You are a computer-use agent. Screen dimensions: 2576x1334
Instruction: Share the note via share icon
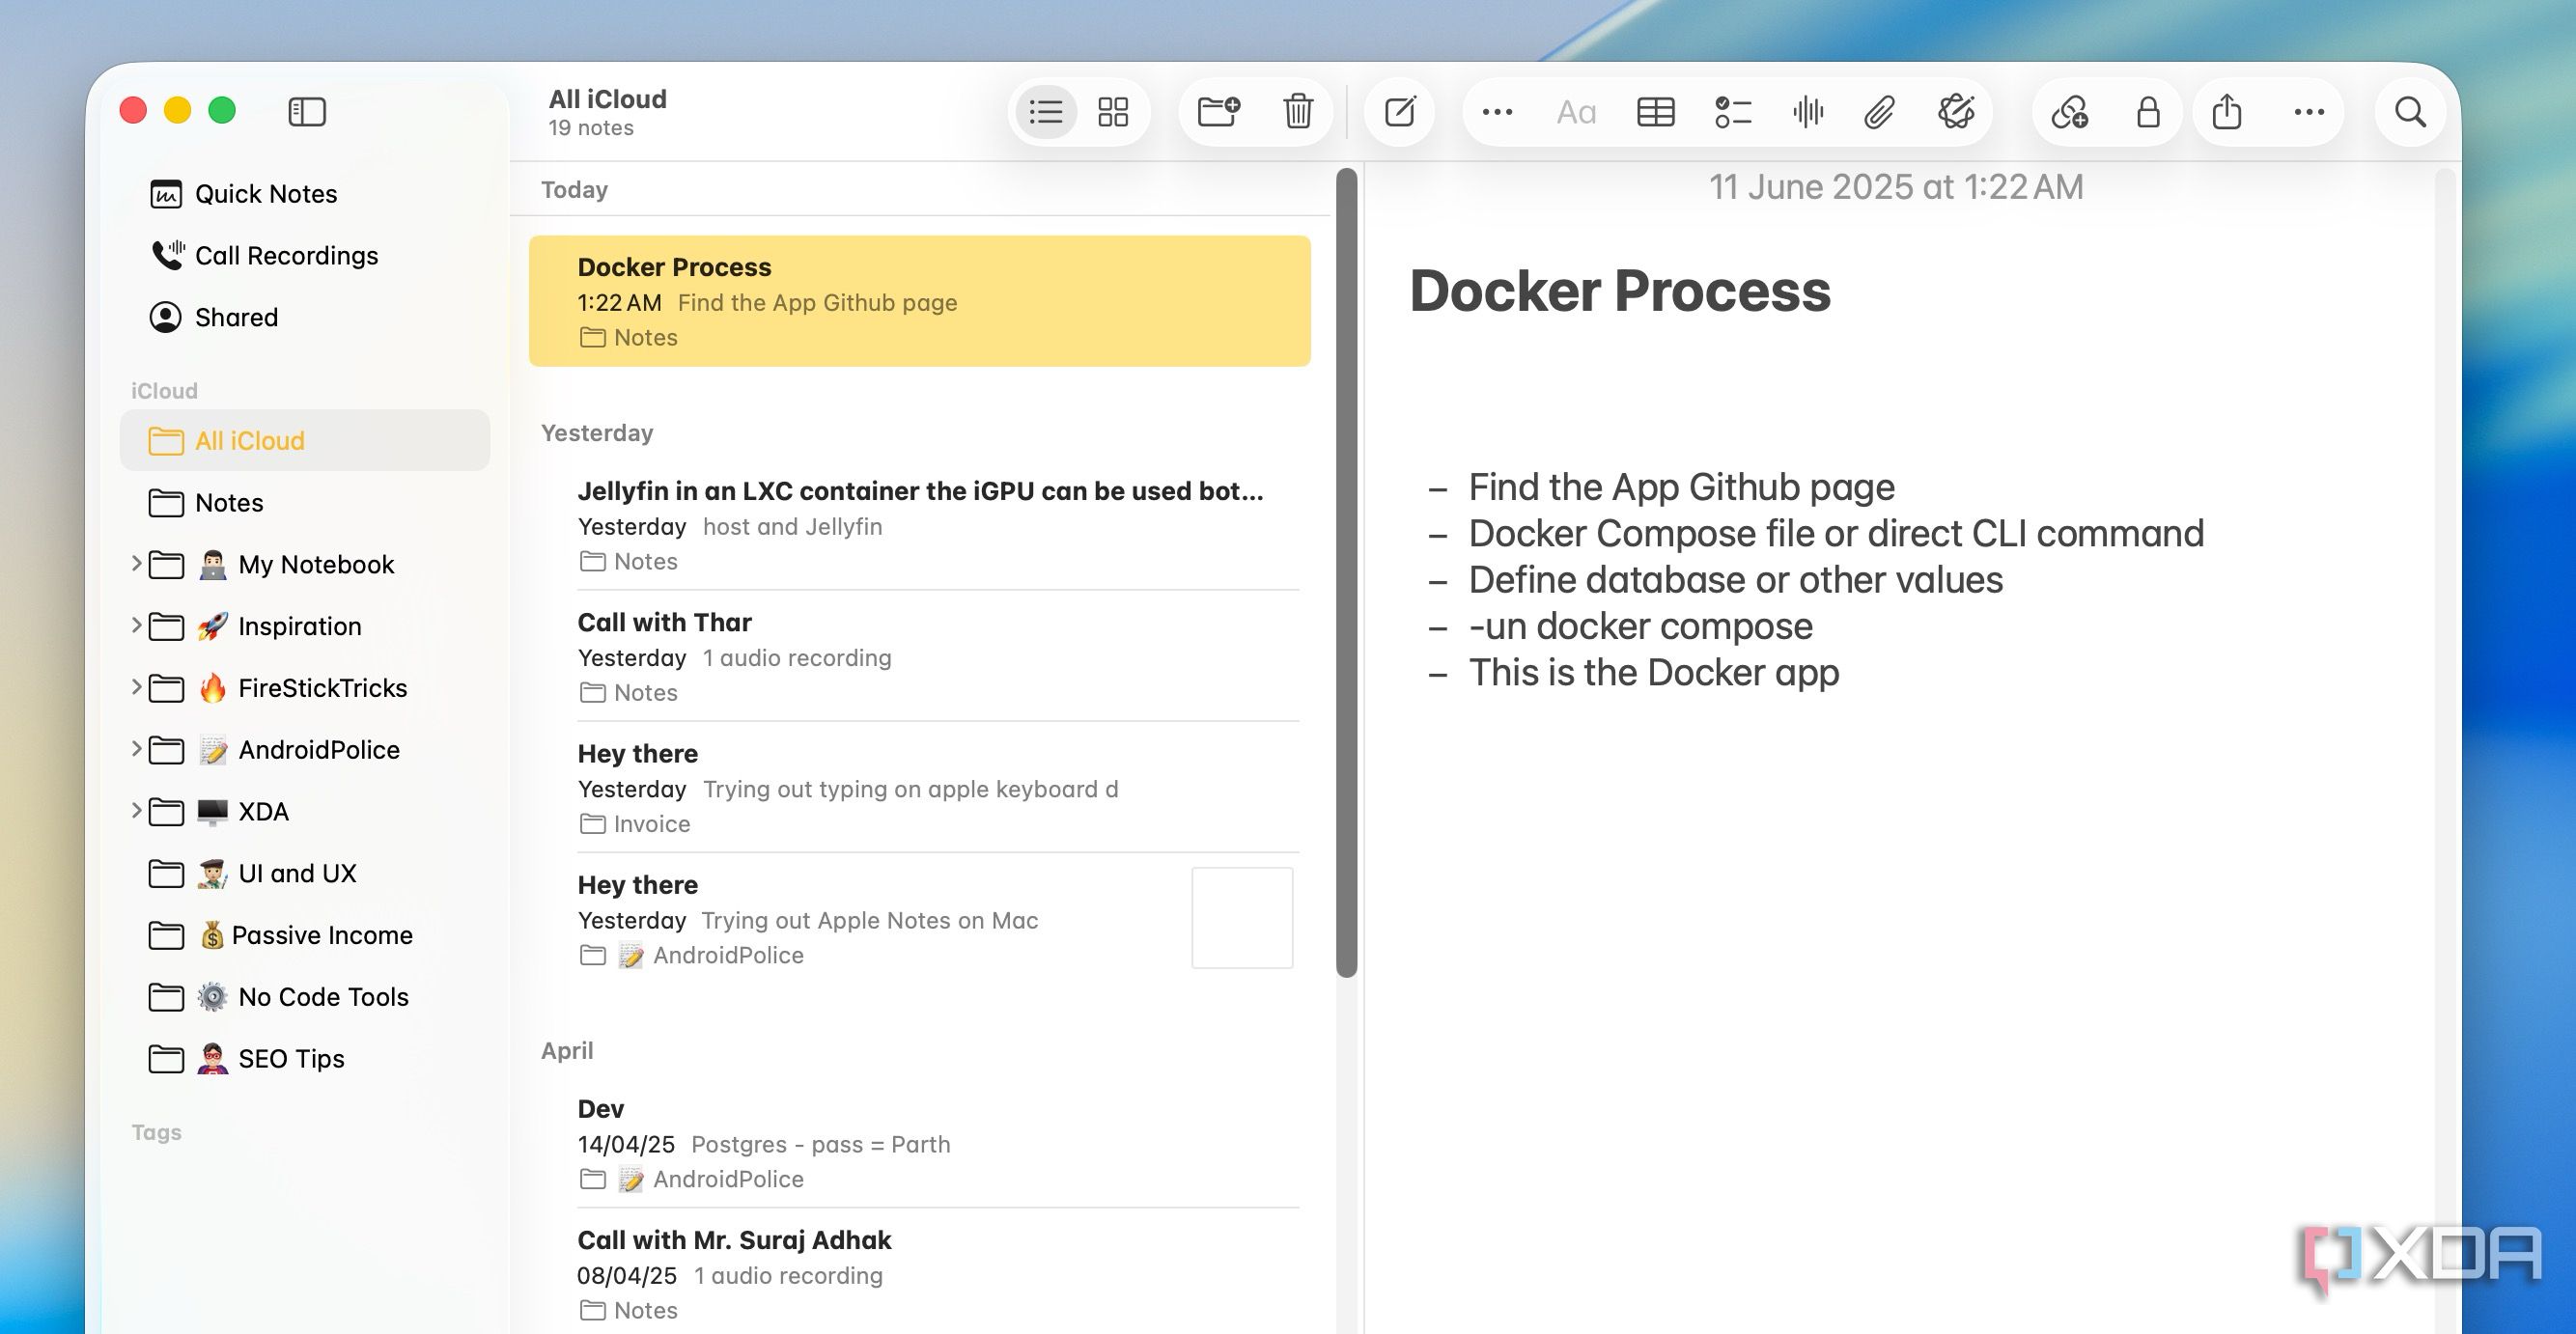pos(2227,111)
